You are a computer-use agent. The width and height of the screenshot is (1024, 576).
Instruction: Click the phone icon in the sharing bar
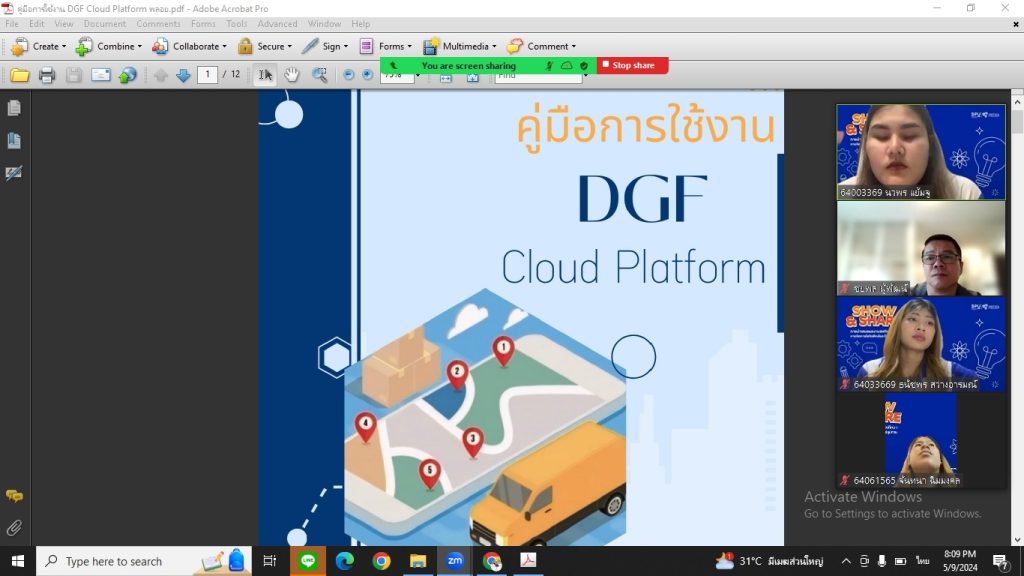tap(394, 65)
